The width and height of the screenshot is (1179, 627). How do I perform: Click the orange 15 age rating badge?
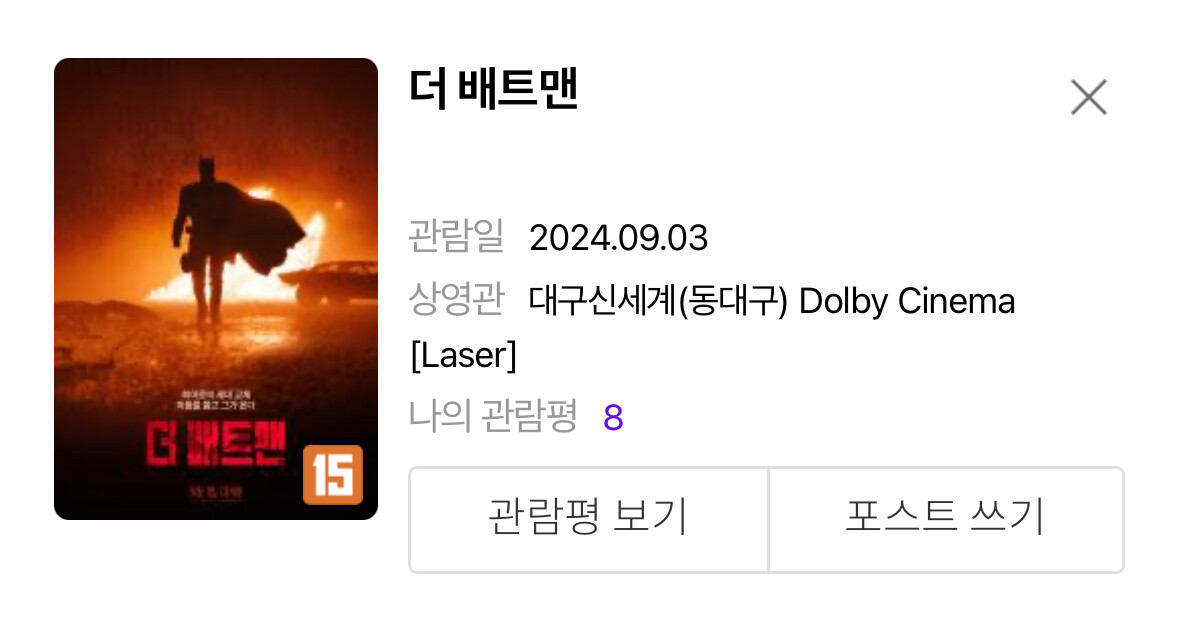pyautogui.click(x=333, y=474)
